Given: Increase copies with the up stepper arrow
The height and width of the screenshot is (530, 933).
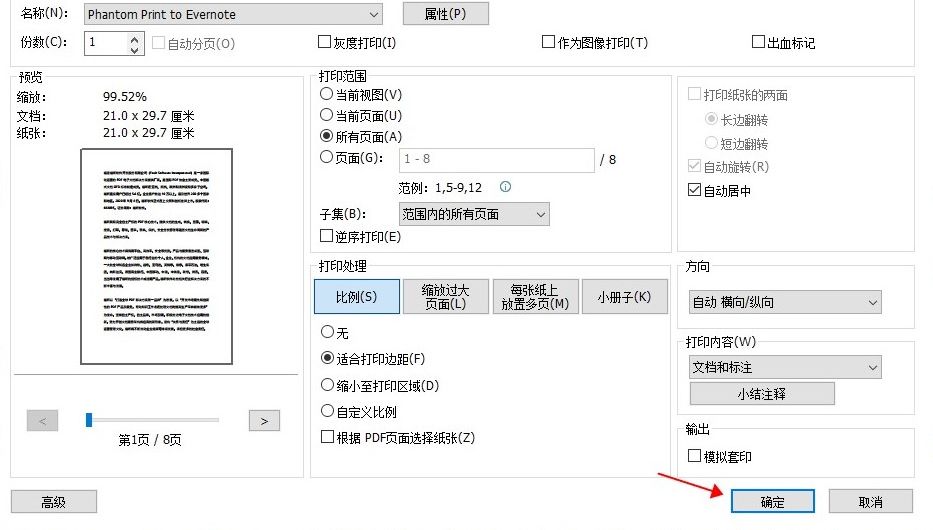Looking at the screenshot, I should click(x=135, y=39).
